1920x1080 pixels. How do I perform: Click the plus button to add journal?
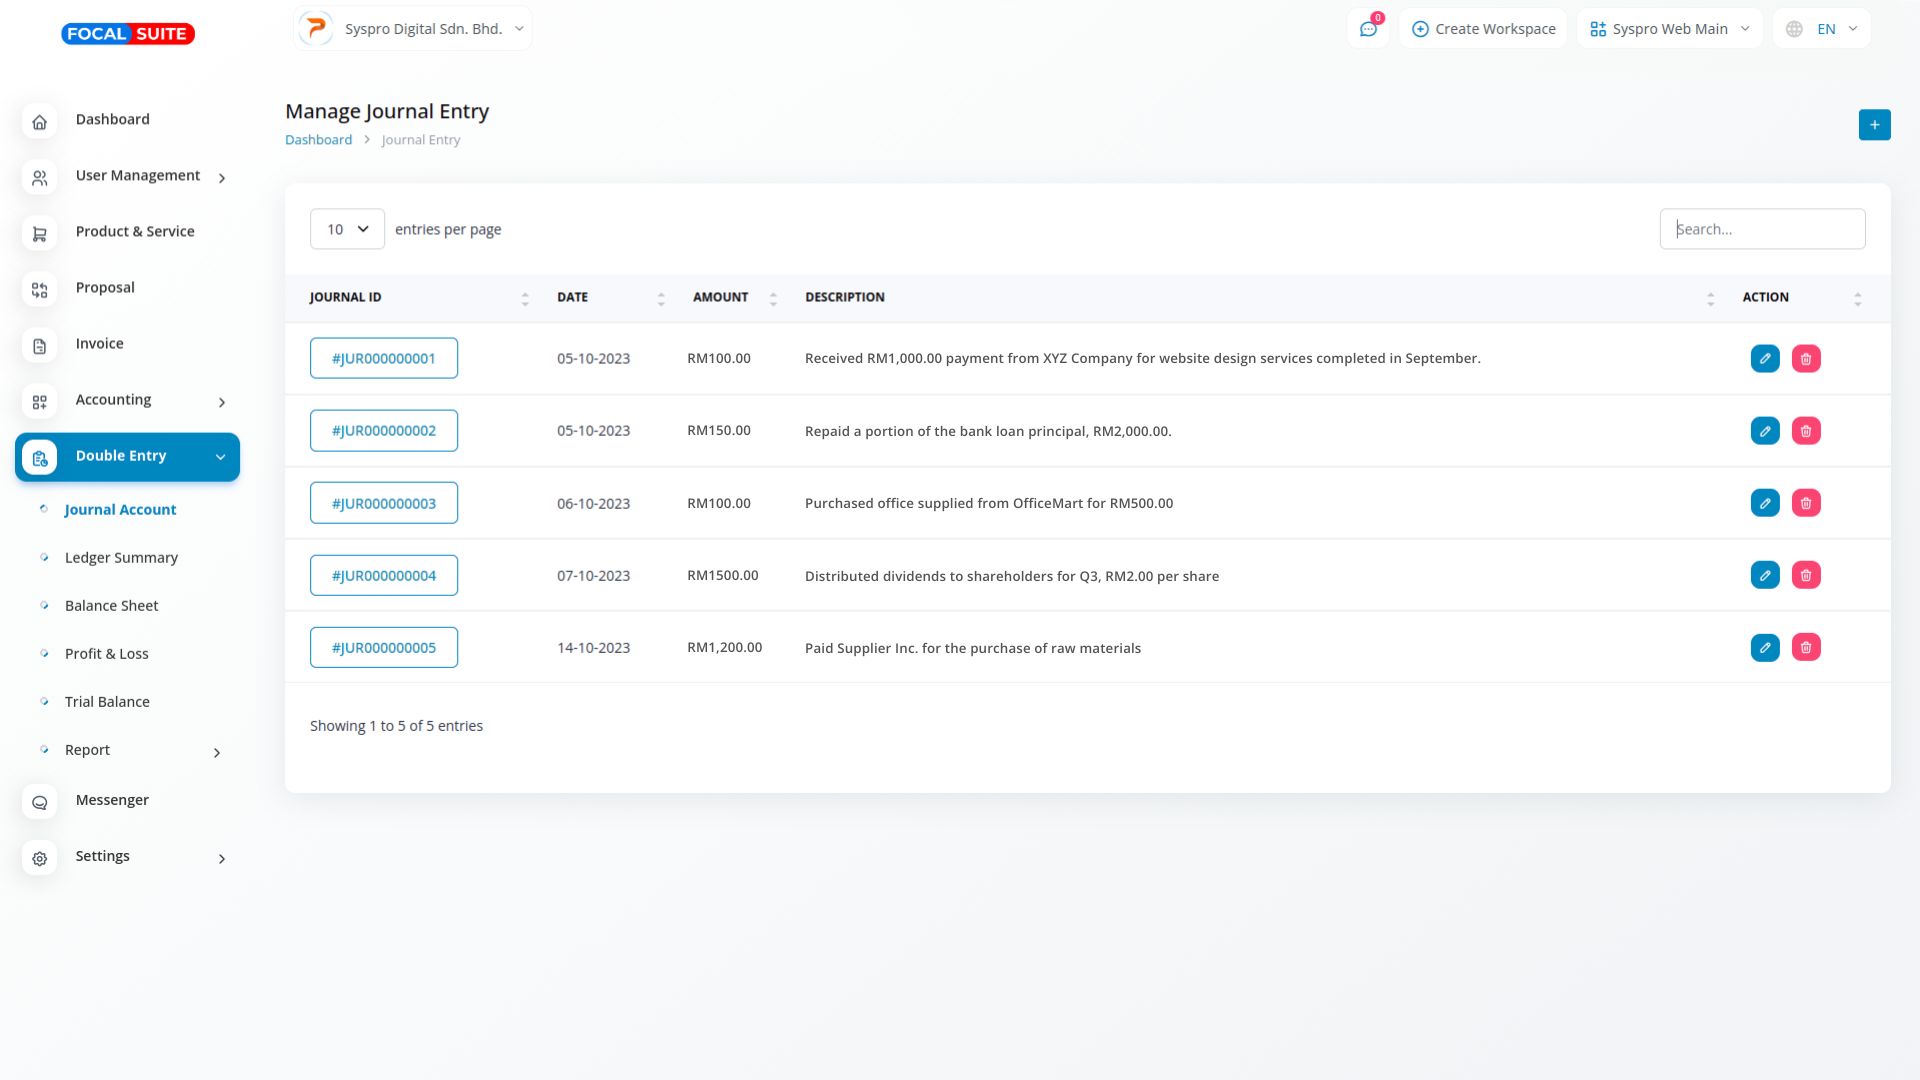(1874, 125)
